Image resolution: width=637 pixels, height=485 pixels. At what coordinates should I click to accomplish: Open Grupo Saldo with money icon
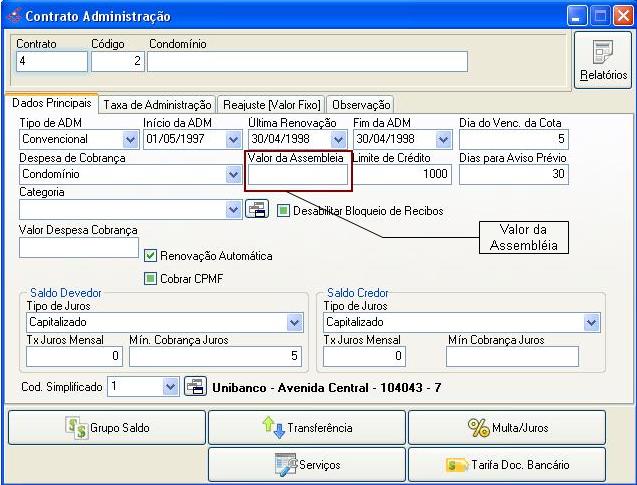pos(106,428)
